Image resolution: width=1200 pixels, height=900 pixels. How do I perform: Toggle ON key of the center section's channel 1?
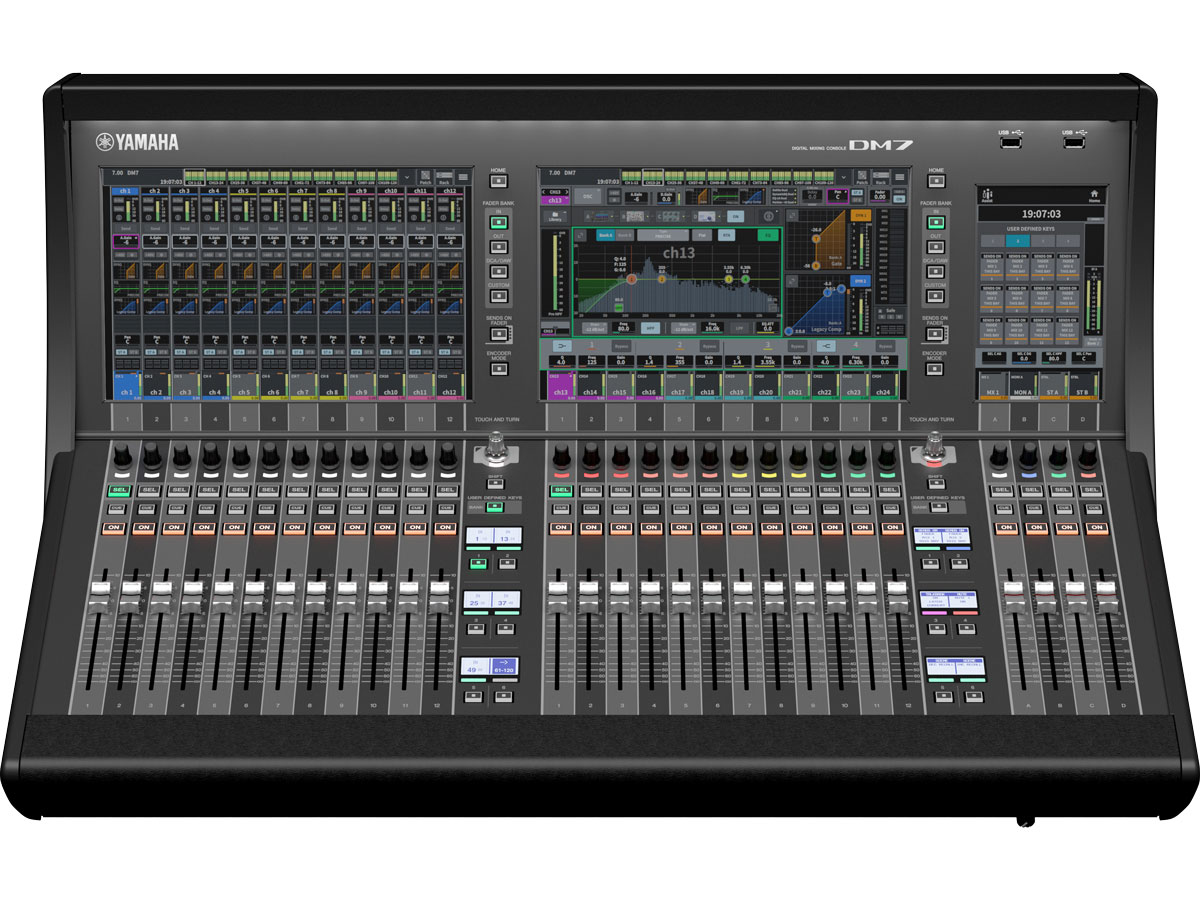(561, 528)
